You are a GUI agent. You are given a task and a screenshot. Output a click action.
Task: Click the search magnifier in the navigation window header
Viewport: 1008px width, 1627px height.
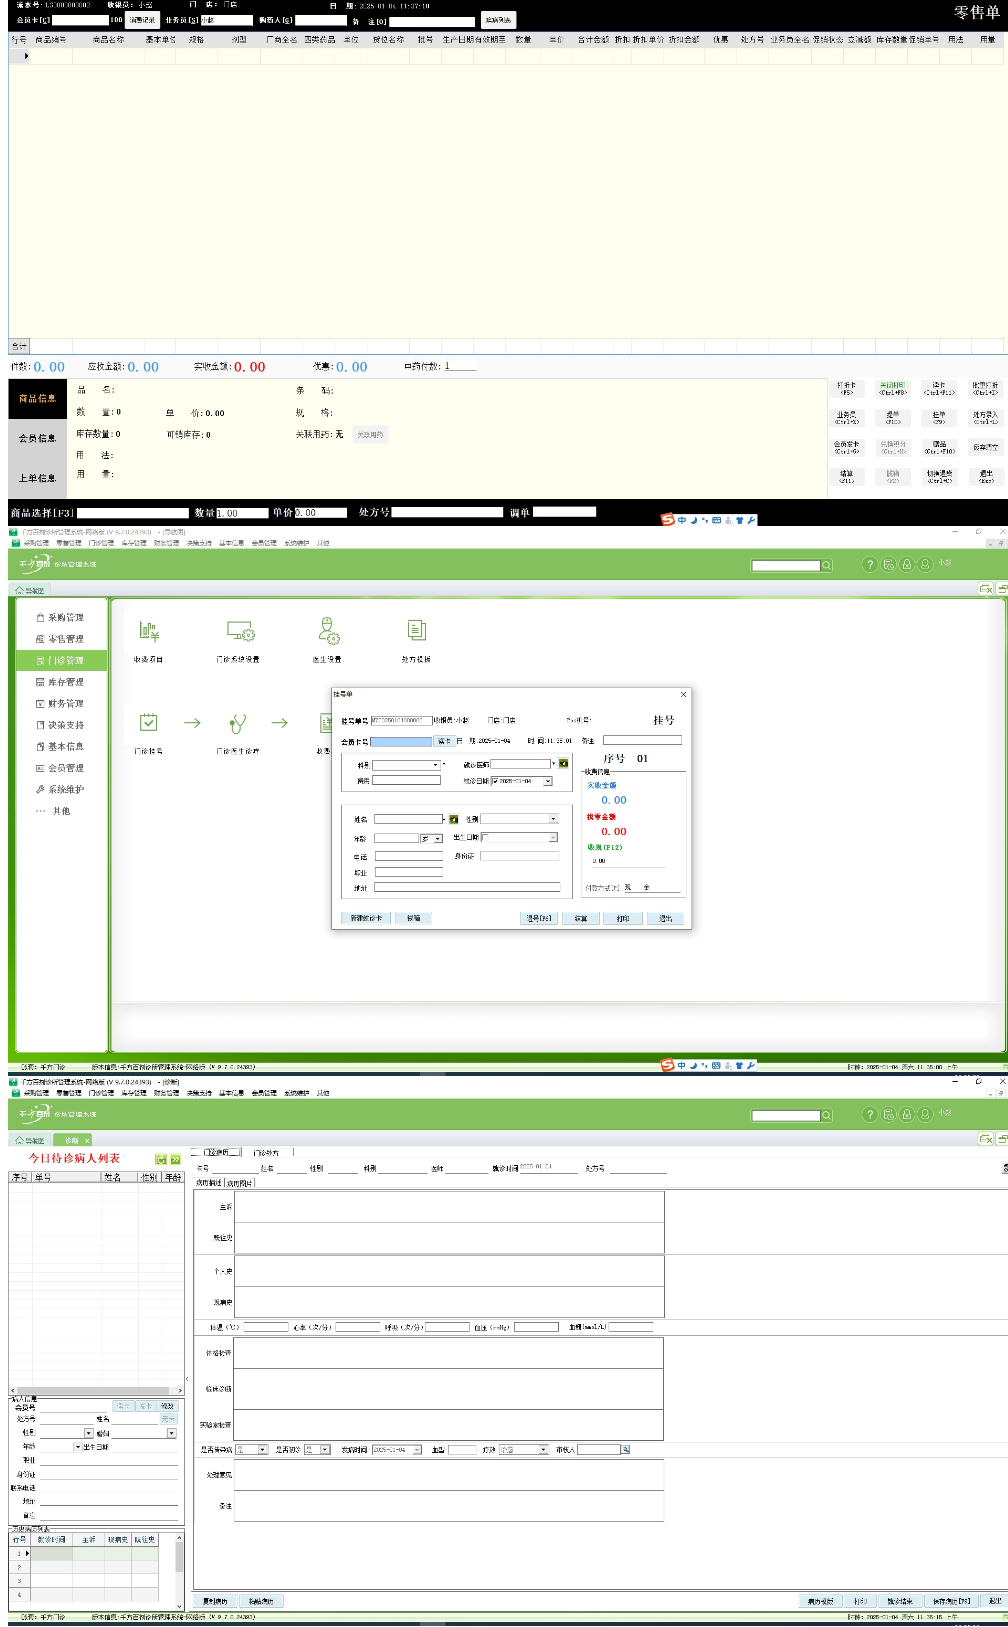[x=827, y=565]
